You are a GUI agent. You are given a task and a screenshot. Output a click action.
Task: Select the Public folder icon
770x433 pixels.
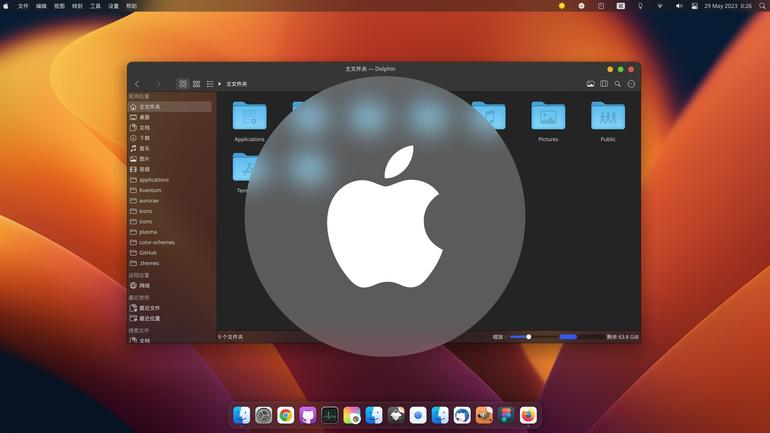point(608,115)
